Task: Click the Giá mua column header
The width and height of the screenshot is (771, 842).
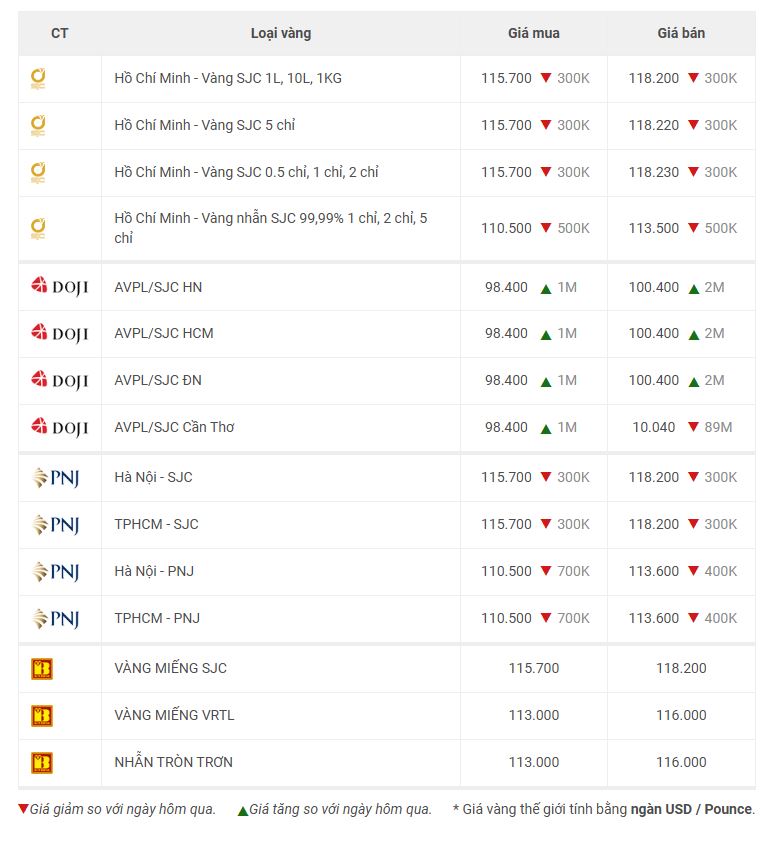Action: coord(533,33)
